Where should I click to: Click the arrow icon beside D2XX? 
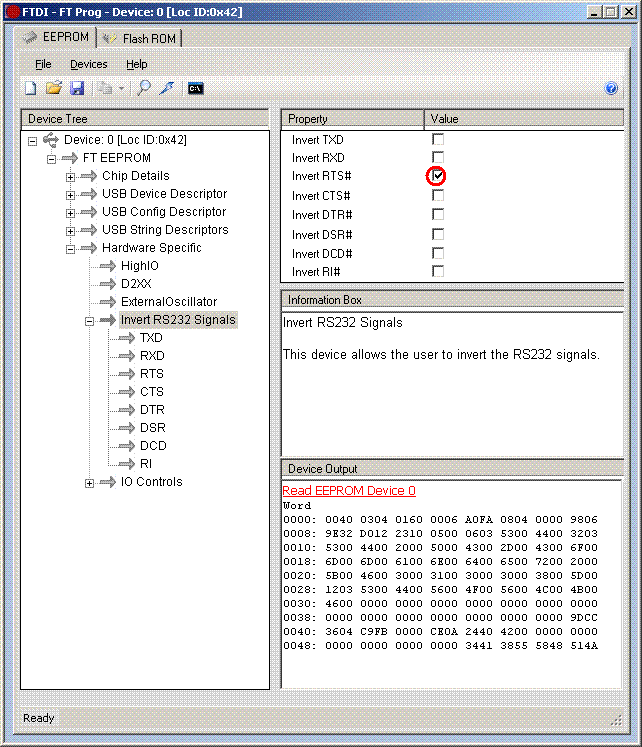click(x=108, y=284)
